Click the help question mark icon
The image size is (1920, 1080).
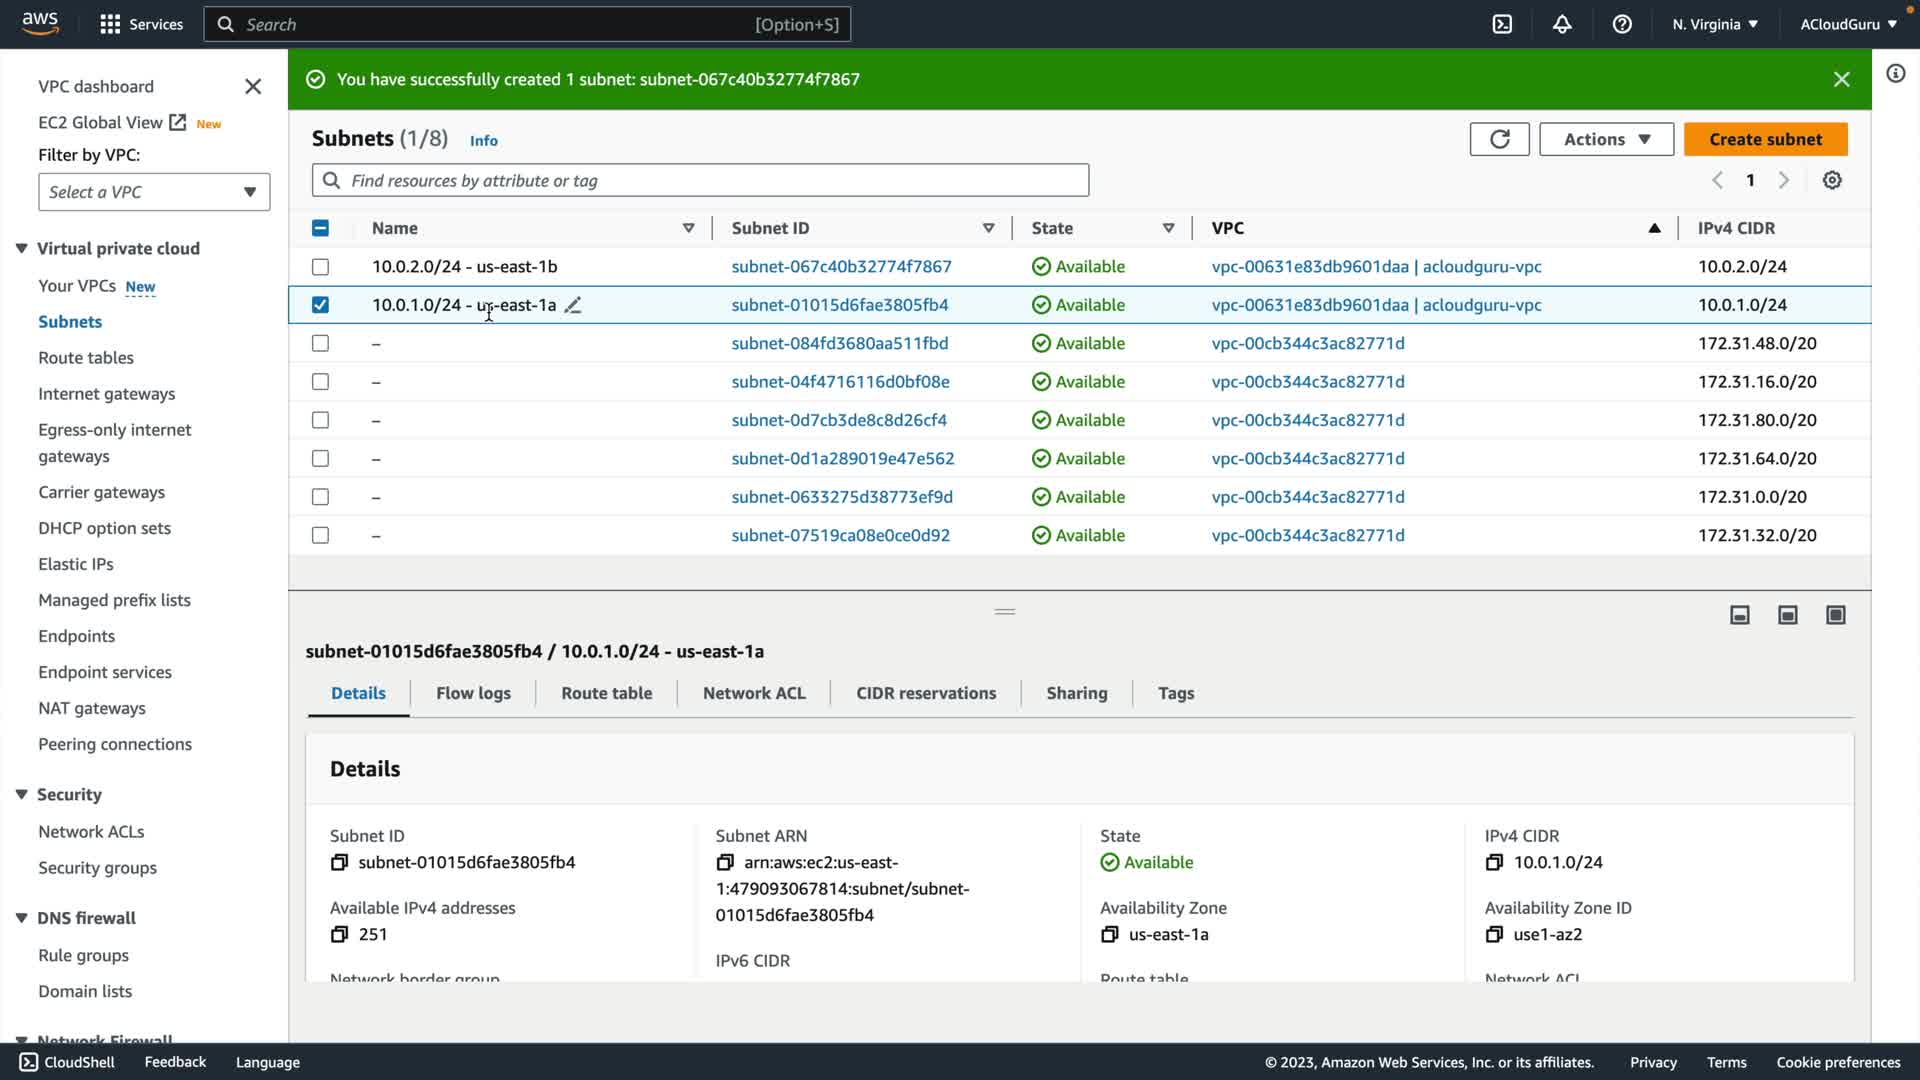click(1622, 24)
